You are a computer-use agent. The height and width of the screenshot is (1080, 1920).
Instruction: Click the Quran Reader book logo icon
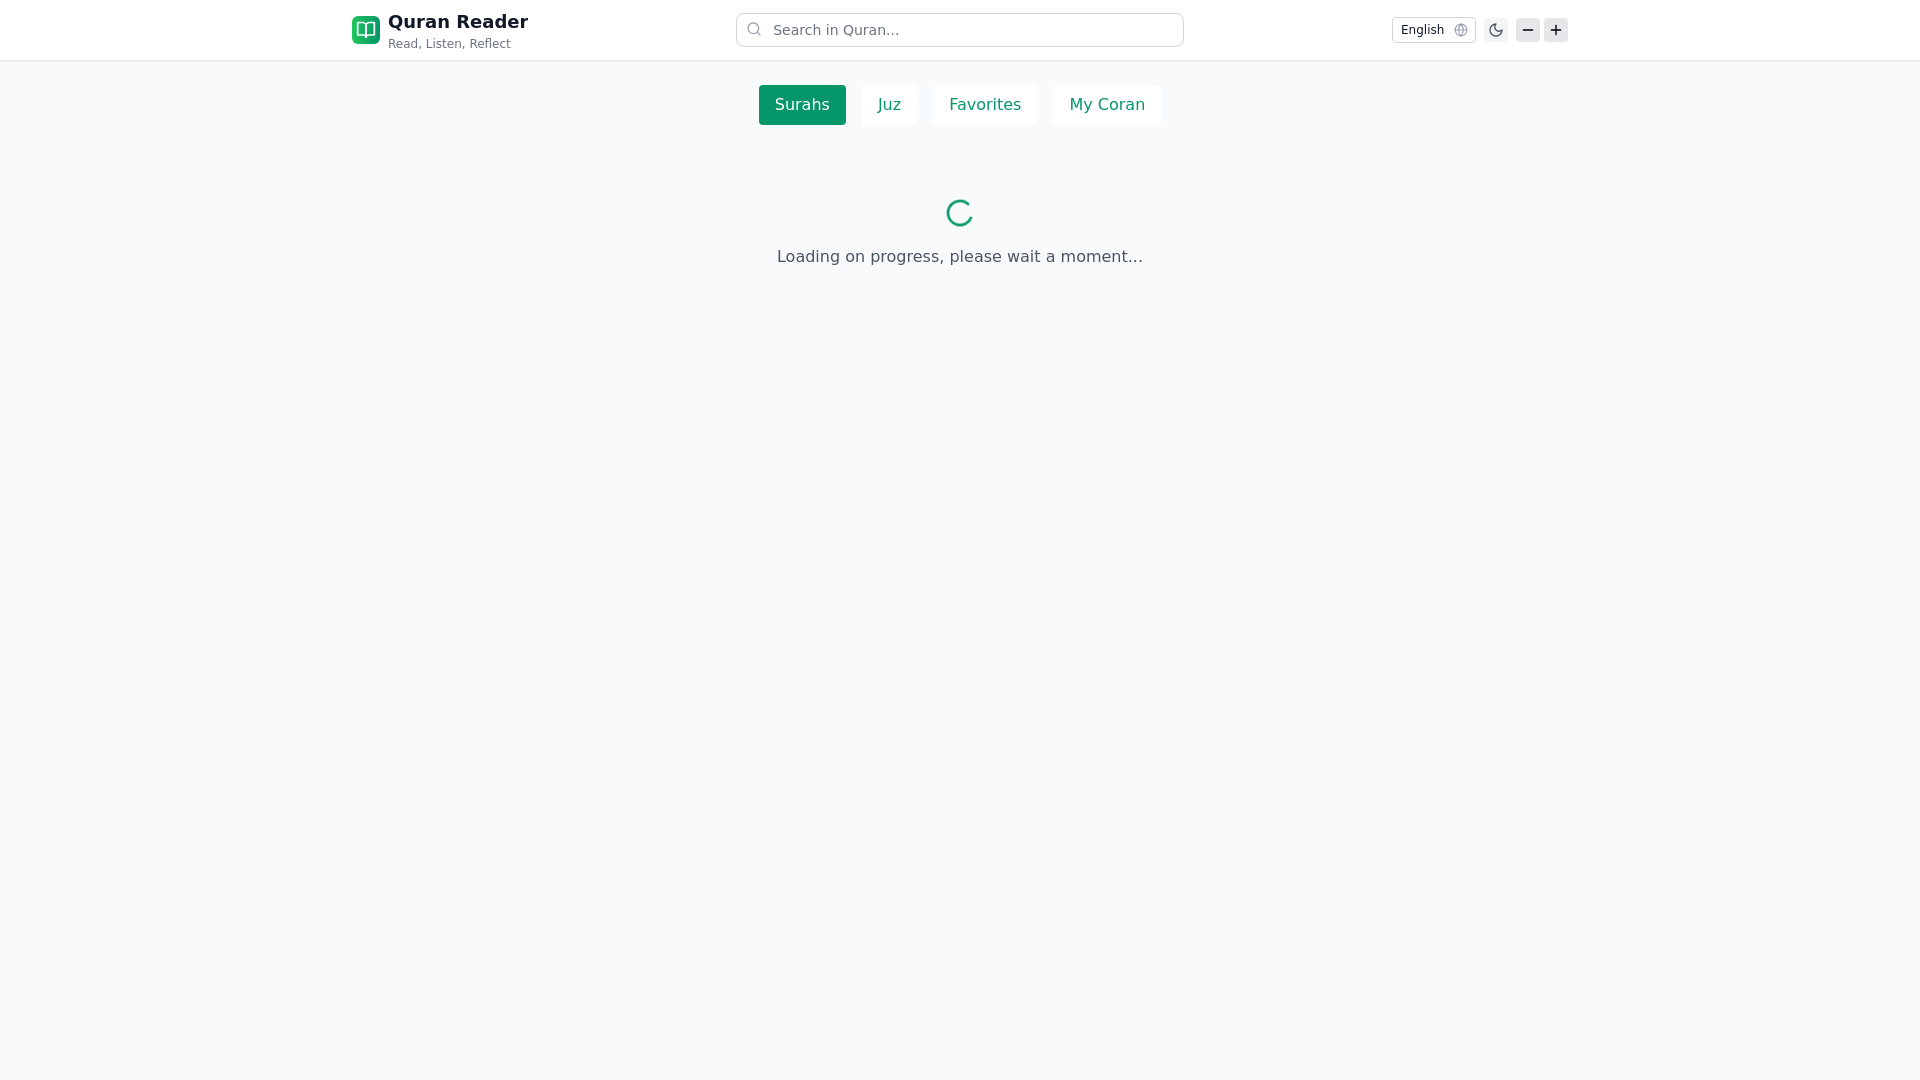[x=366, y=30]
